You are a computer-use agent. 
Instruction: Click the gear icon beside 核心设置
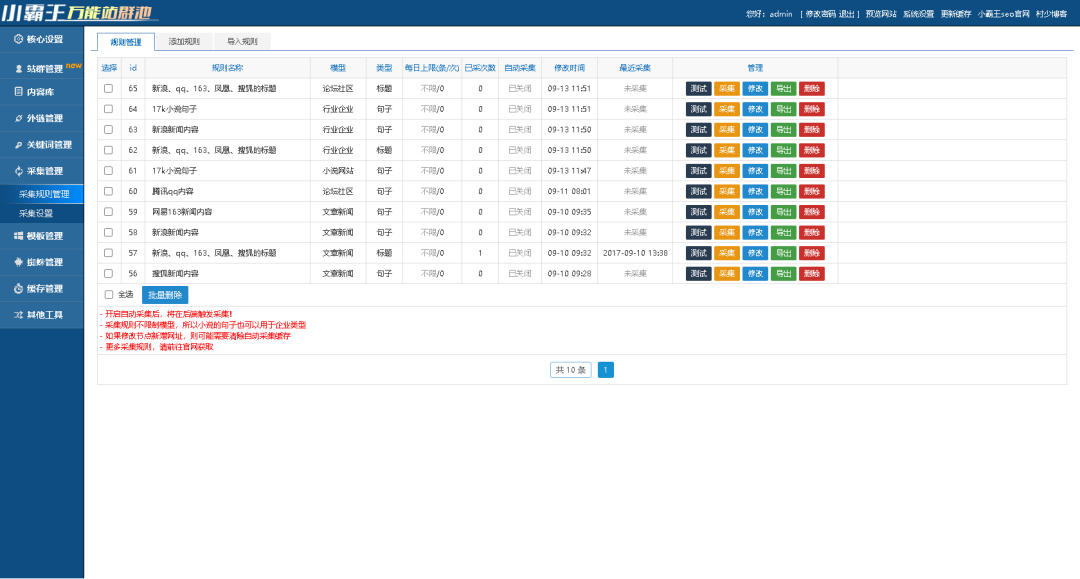pyautogui.click(x=18, y=39)
